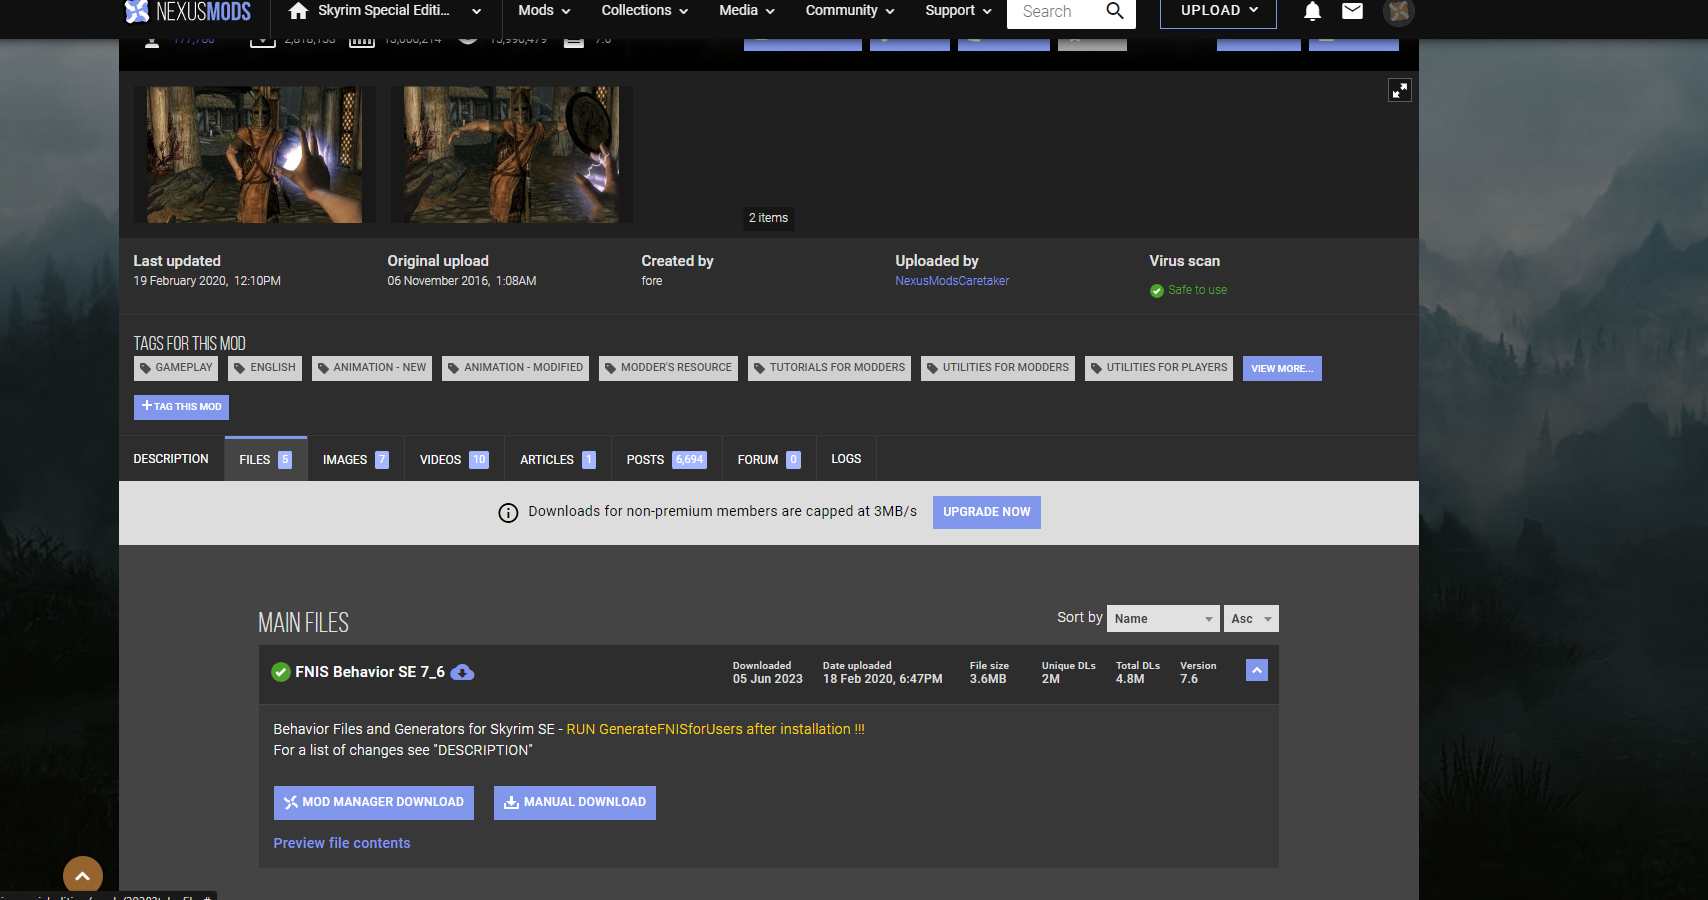
Task: Click the creator name "fore"
Action: (x=652, y=281)
